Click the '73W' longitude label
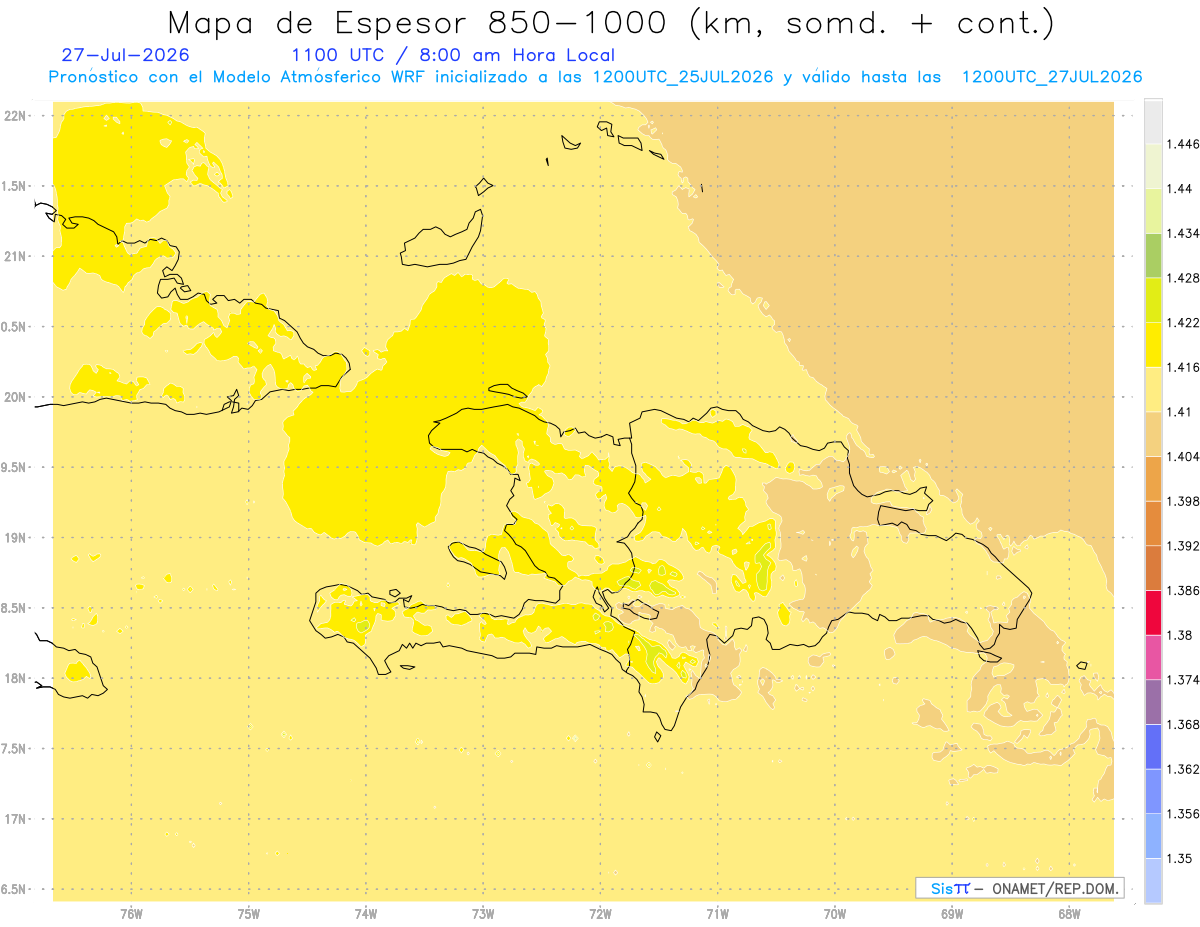 pyautogui.click(x=483, y=914)
